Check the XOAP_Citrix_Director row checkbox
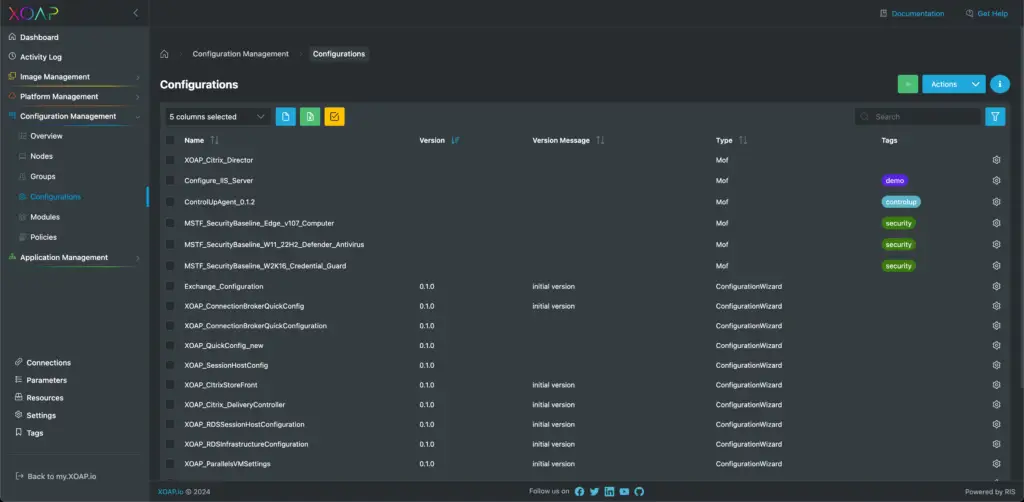 pos(170,160)
